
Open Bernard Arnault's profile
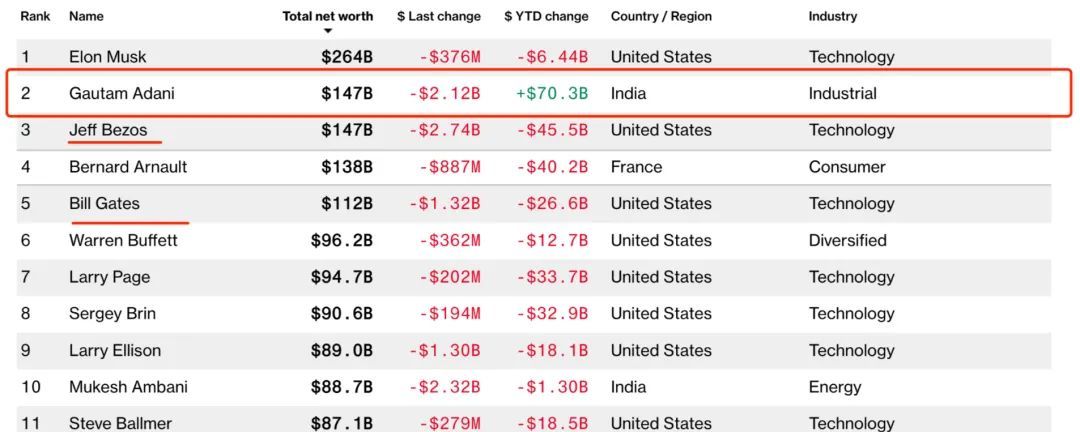click(128, 167)
